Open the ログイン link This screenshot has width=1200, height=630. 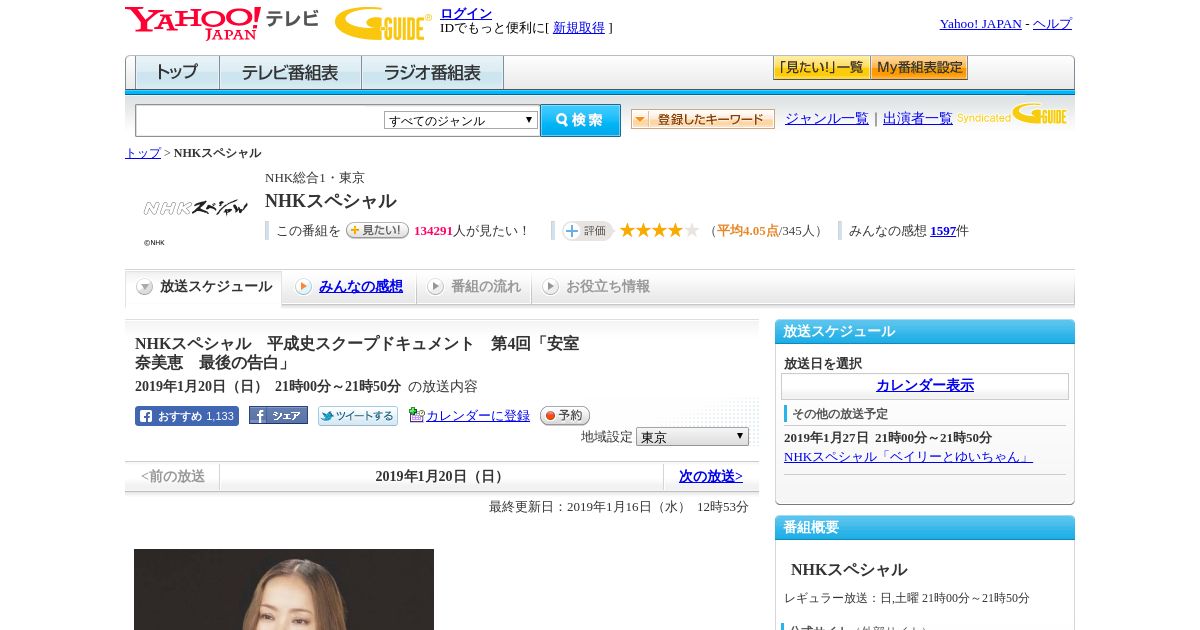[x=466, y=13]
